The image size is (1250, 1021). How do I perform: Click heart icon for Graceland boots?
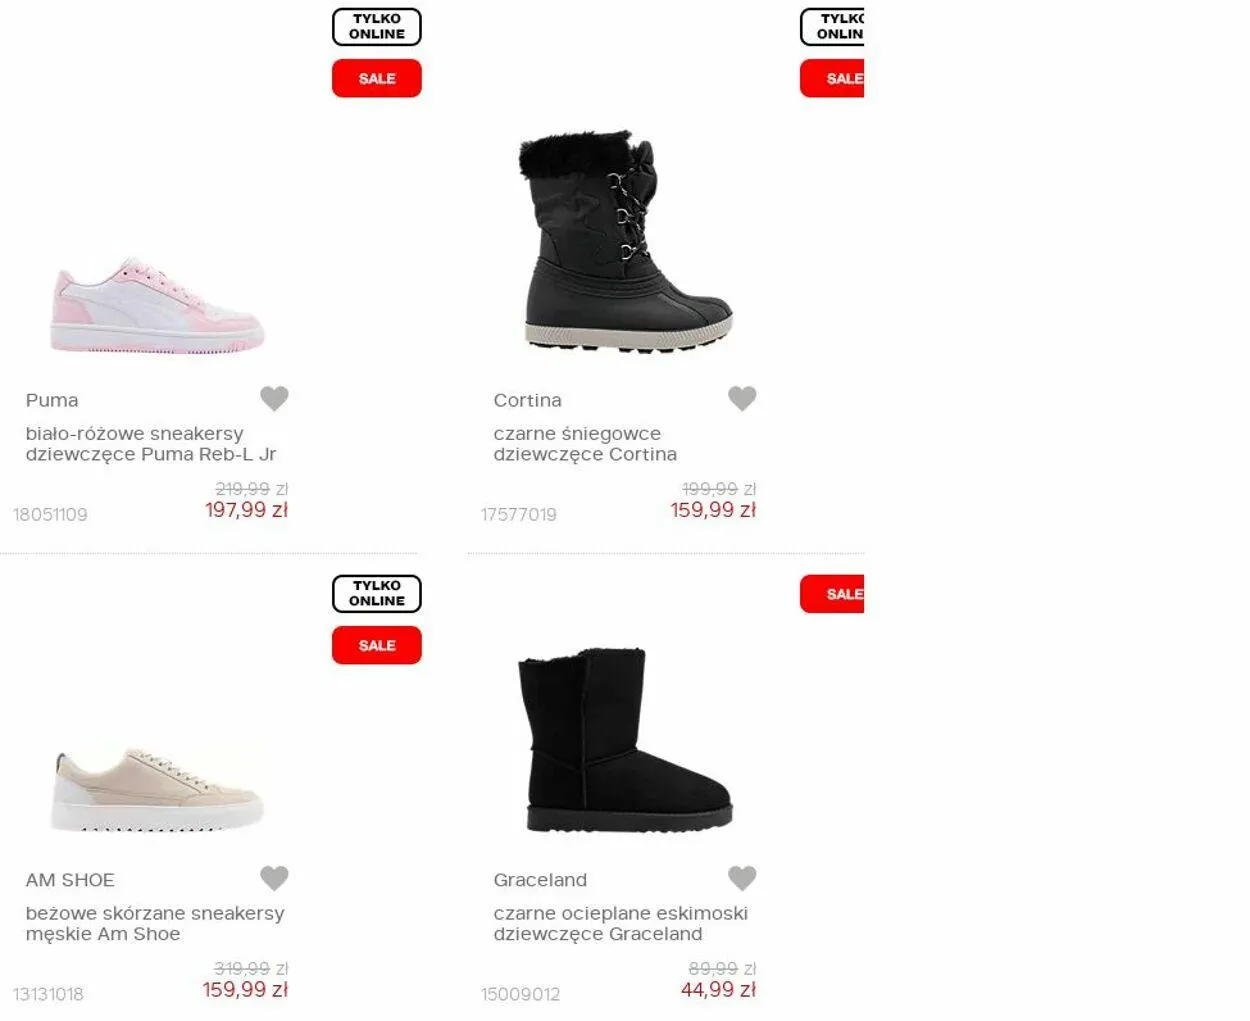(x=742, y=878)
